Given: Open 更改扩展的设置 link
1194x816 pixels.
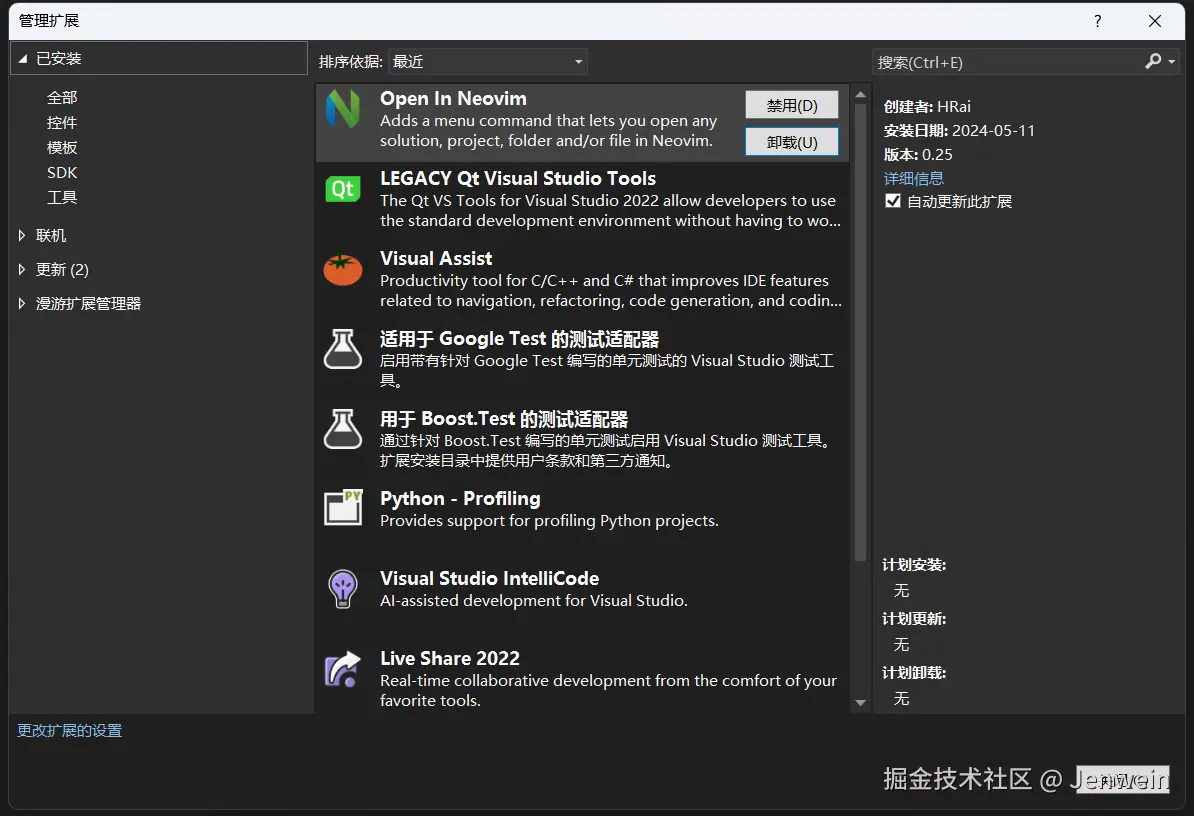Looking at the screenshot, I should 69,731.
